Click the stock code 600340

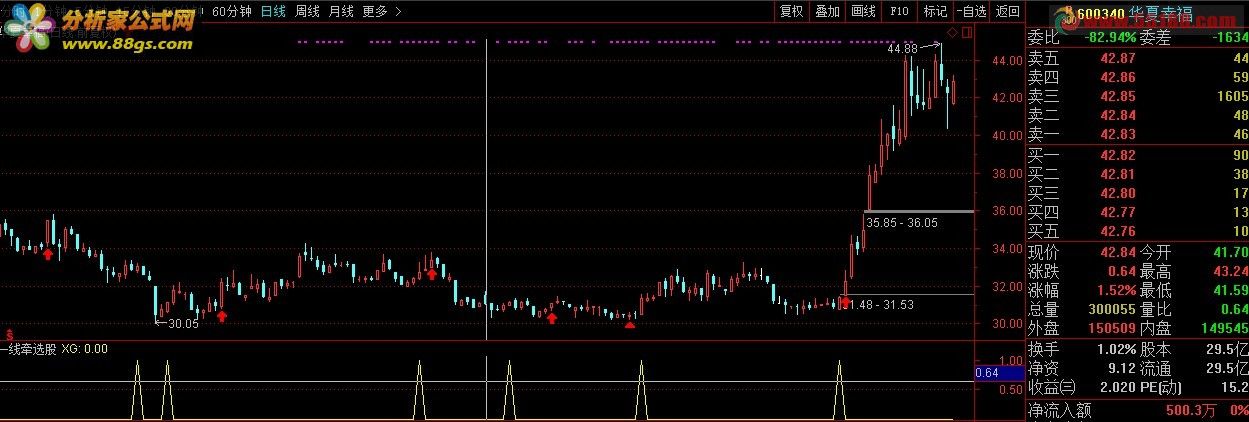[x=1101, y=14]
